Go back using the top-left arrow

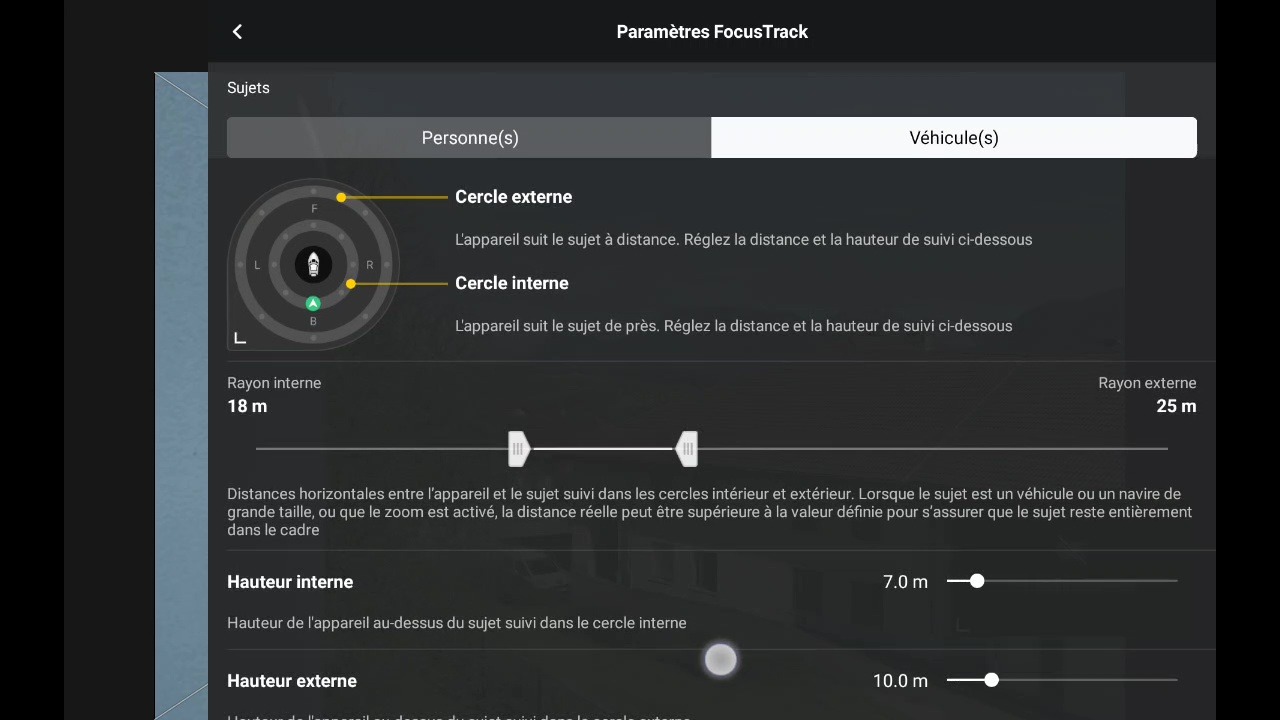coord(237,32)
